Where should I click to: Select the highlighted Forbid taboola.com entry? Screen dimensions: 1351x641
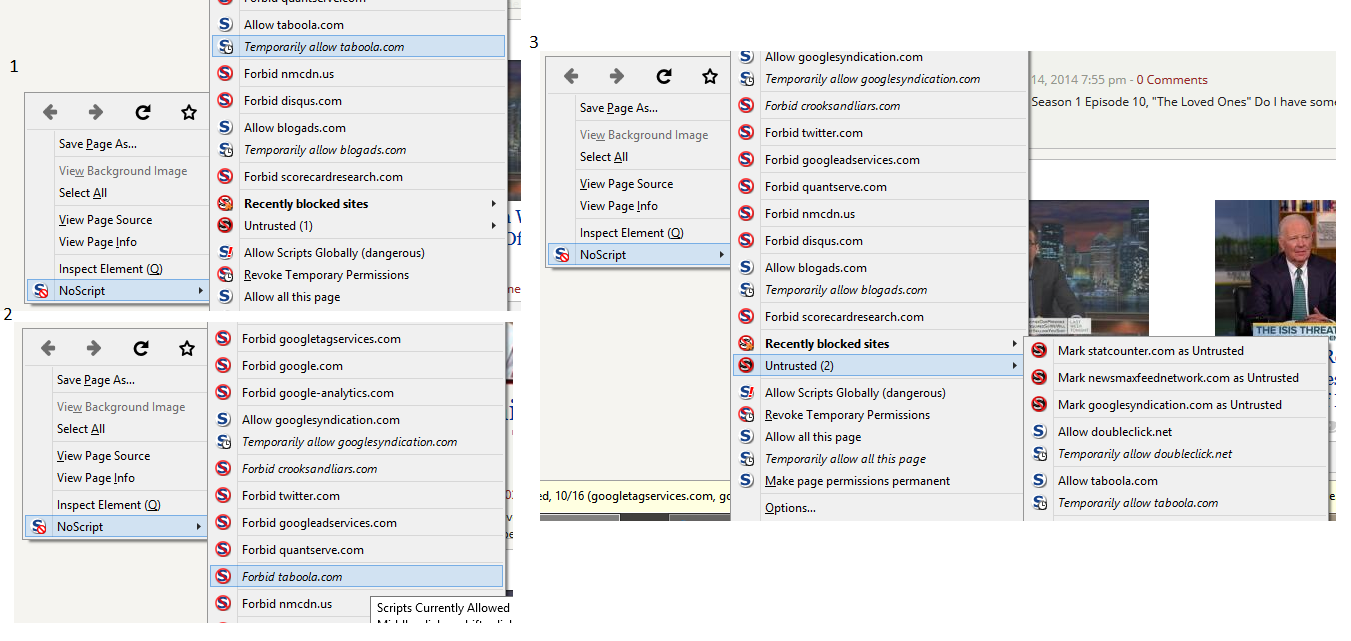click(357, 576)
